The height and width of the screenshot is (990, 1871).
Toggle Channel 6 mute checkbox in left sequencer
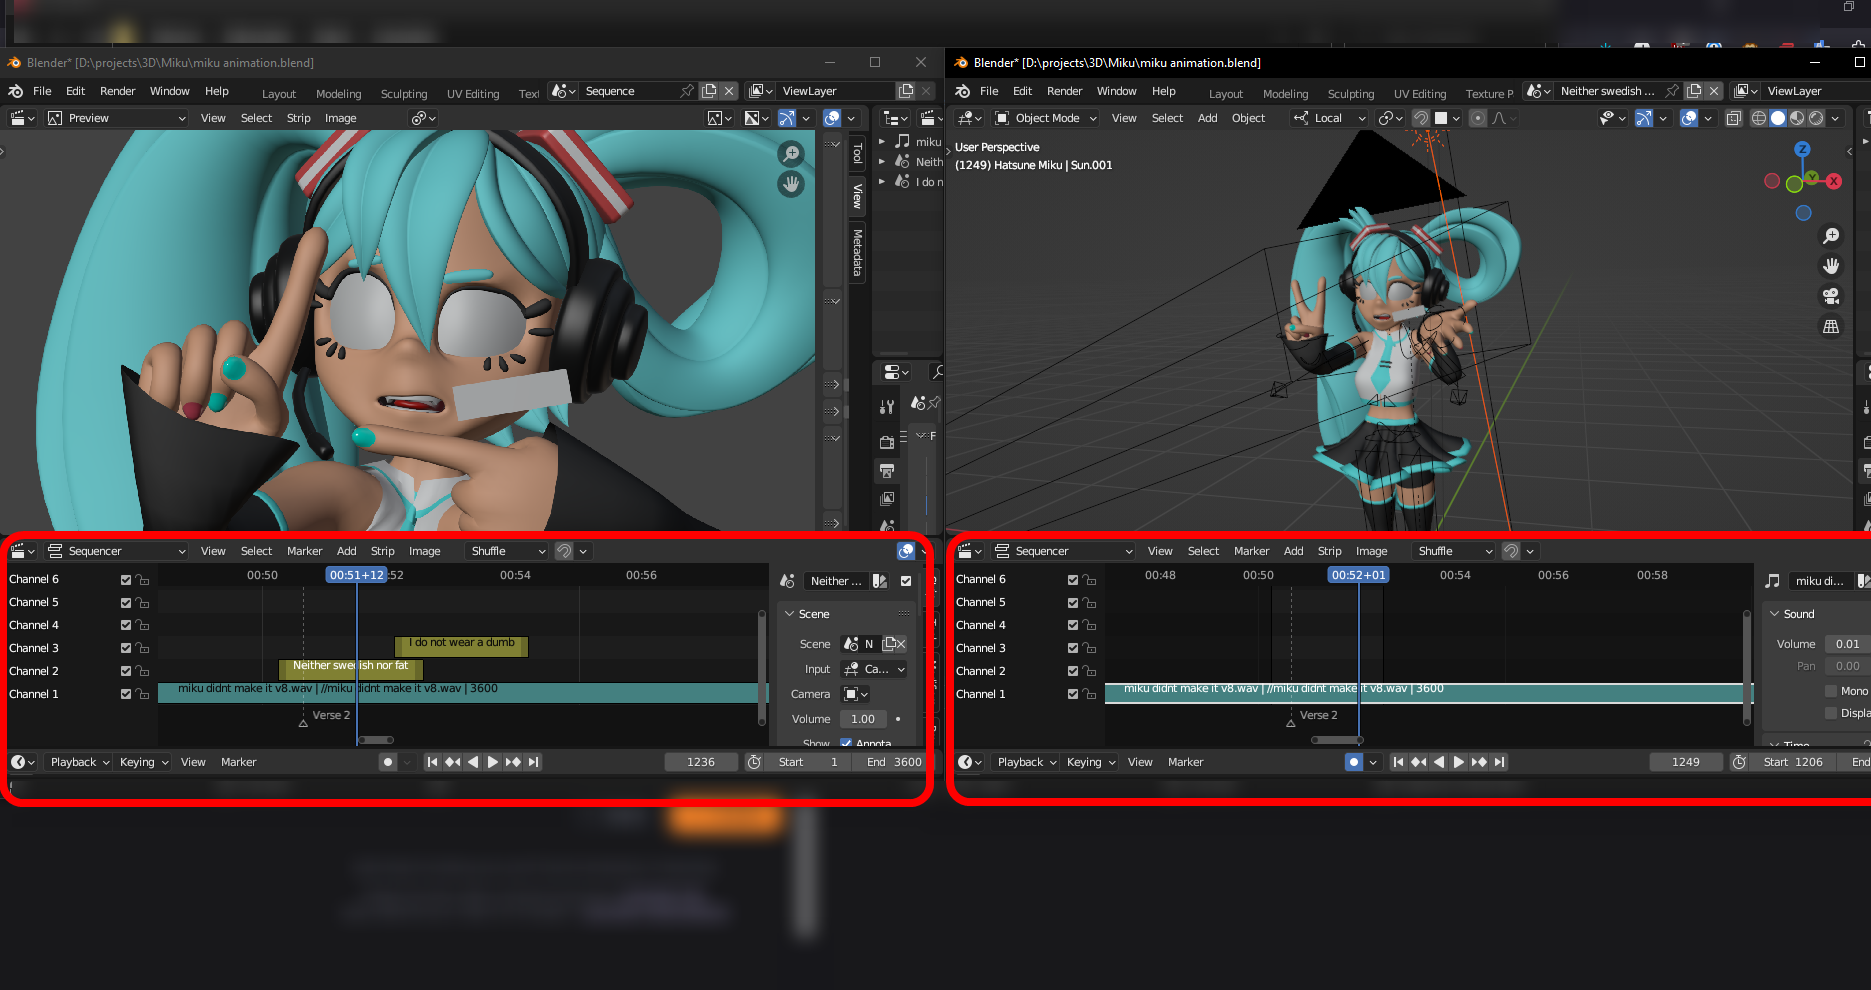tap(126, 580)
